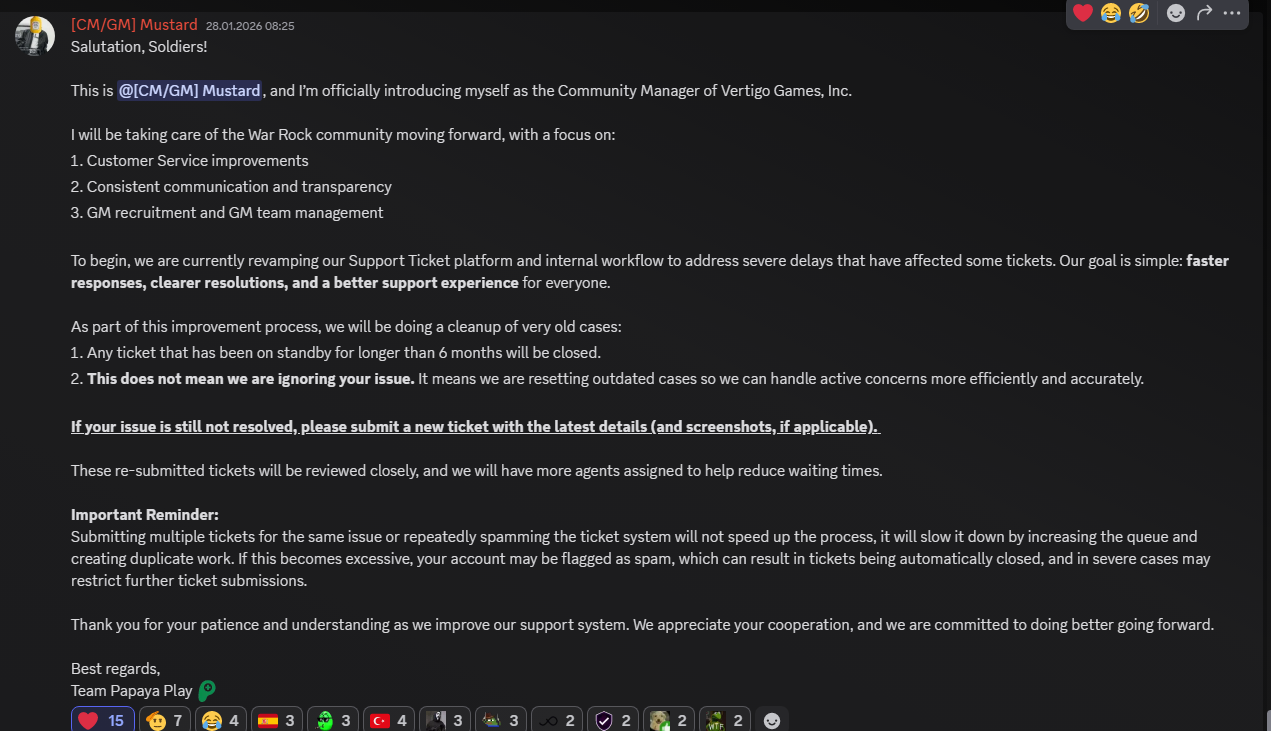Open the add reaction emoji picker in toolbar
Image resolution: width=1271 pixels, height=731 pixels.
pyautogui.click(x=1176, y=13)
